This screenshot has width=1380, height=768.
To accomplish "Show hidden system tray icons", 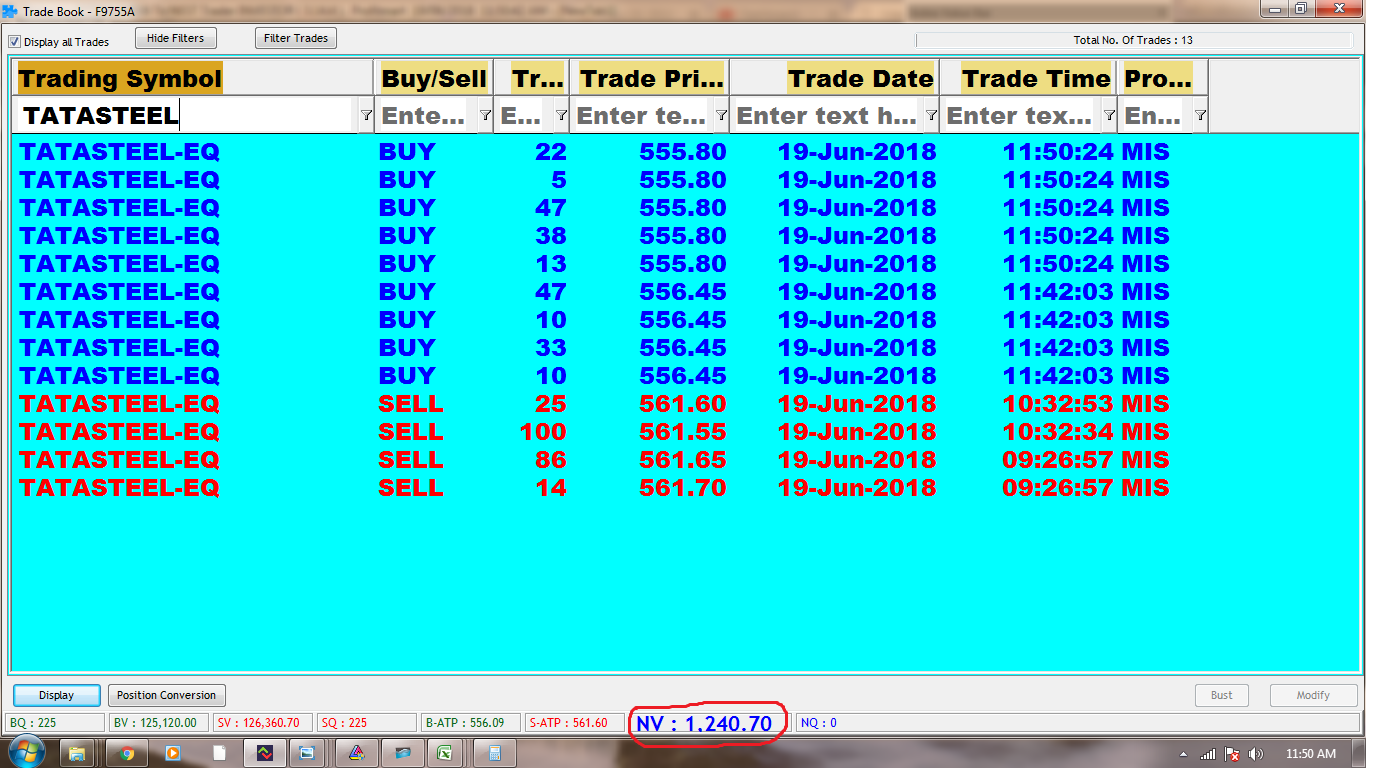I will 1185,754.
